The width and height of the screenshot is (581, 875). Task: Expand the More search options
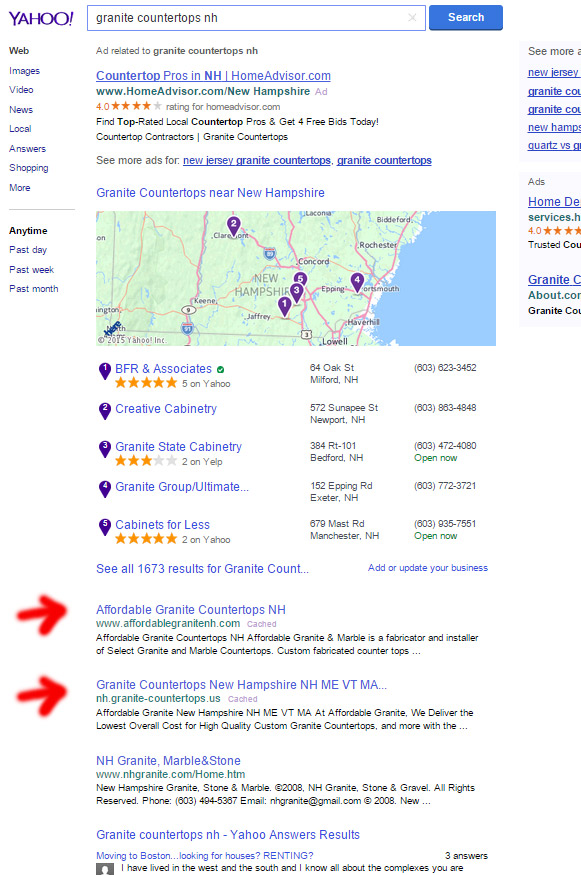20,188
